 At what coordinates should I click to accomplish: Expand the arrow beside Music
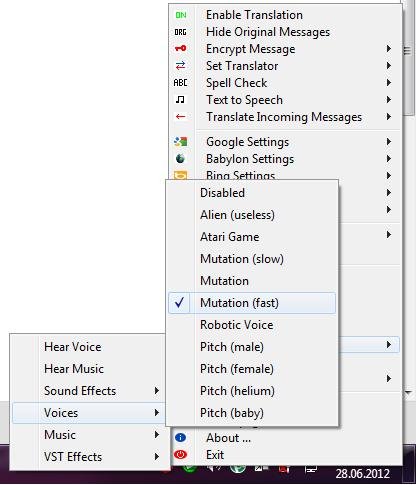pos(157,434)
